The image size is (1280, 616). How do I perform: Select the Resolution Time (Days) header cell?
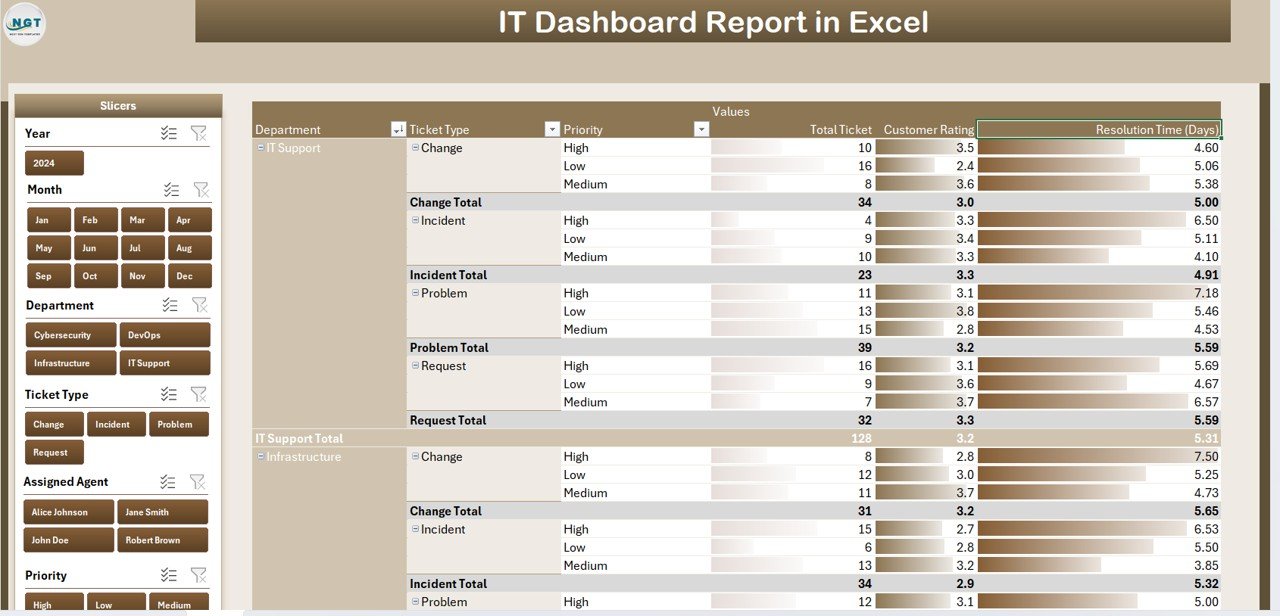[x=1100, y=129]
